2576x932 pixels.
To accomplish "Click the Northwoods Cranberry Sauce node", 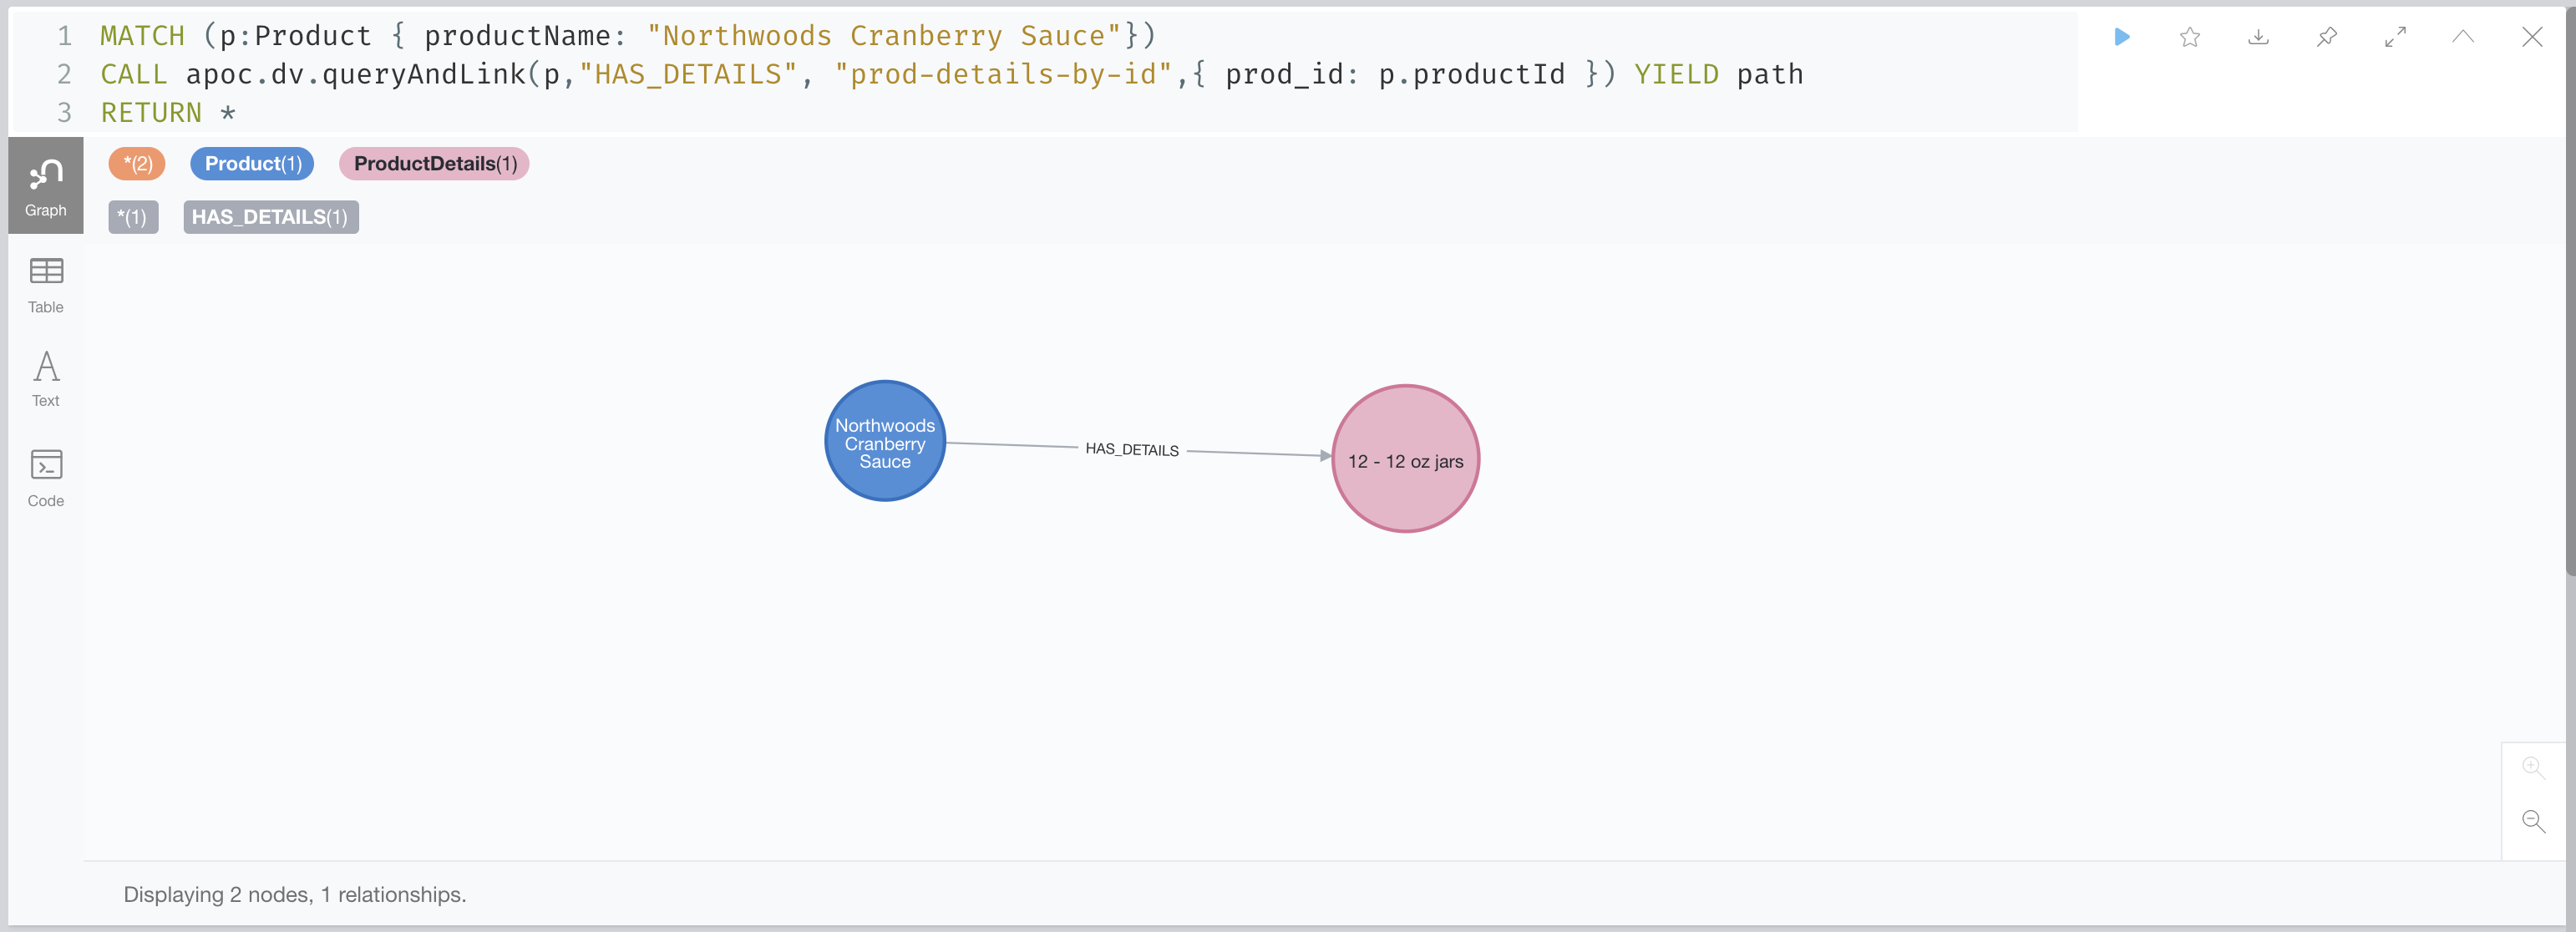I will pyautogui.click(x=885, y=445).
